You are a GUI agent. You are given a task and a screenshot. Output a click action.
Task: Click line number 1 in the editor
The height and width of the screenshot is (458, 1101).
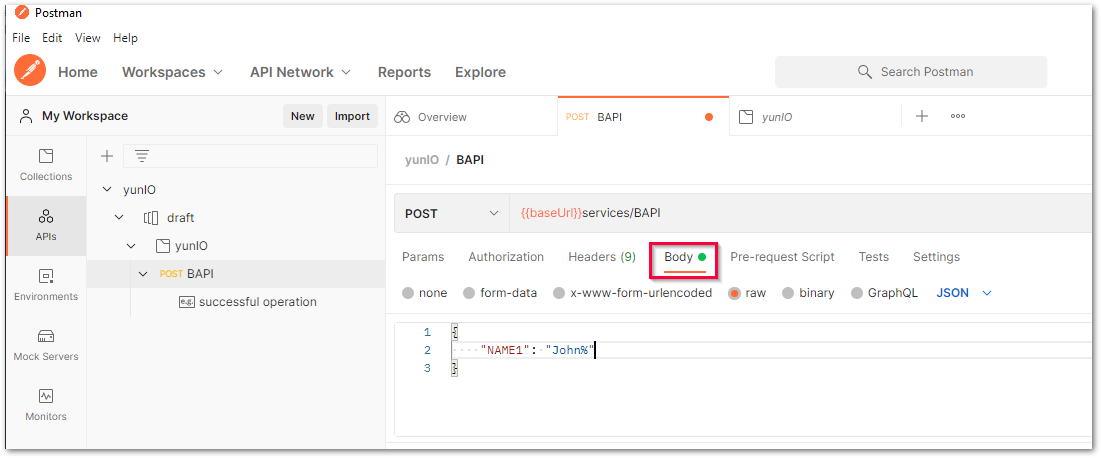(x=428, y=332)
